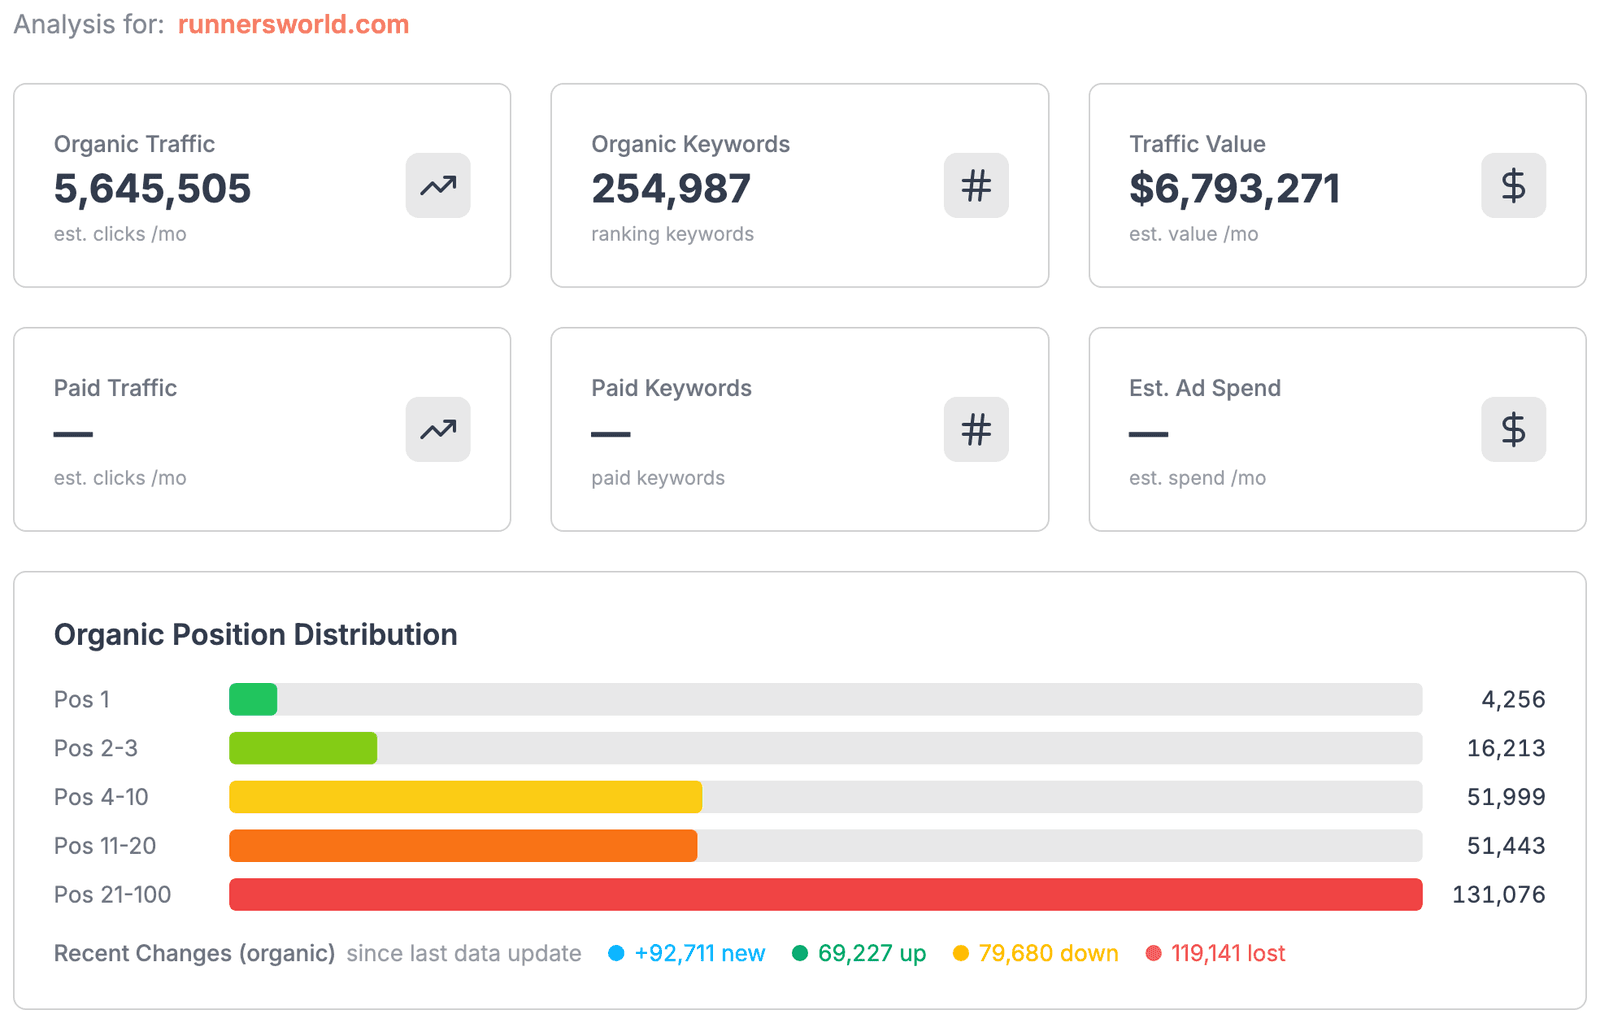This screenshot has height=1023, width=1600.
Task: Click the Paid Traffic trend arrow icon
Action: (x=438, y=429)
